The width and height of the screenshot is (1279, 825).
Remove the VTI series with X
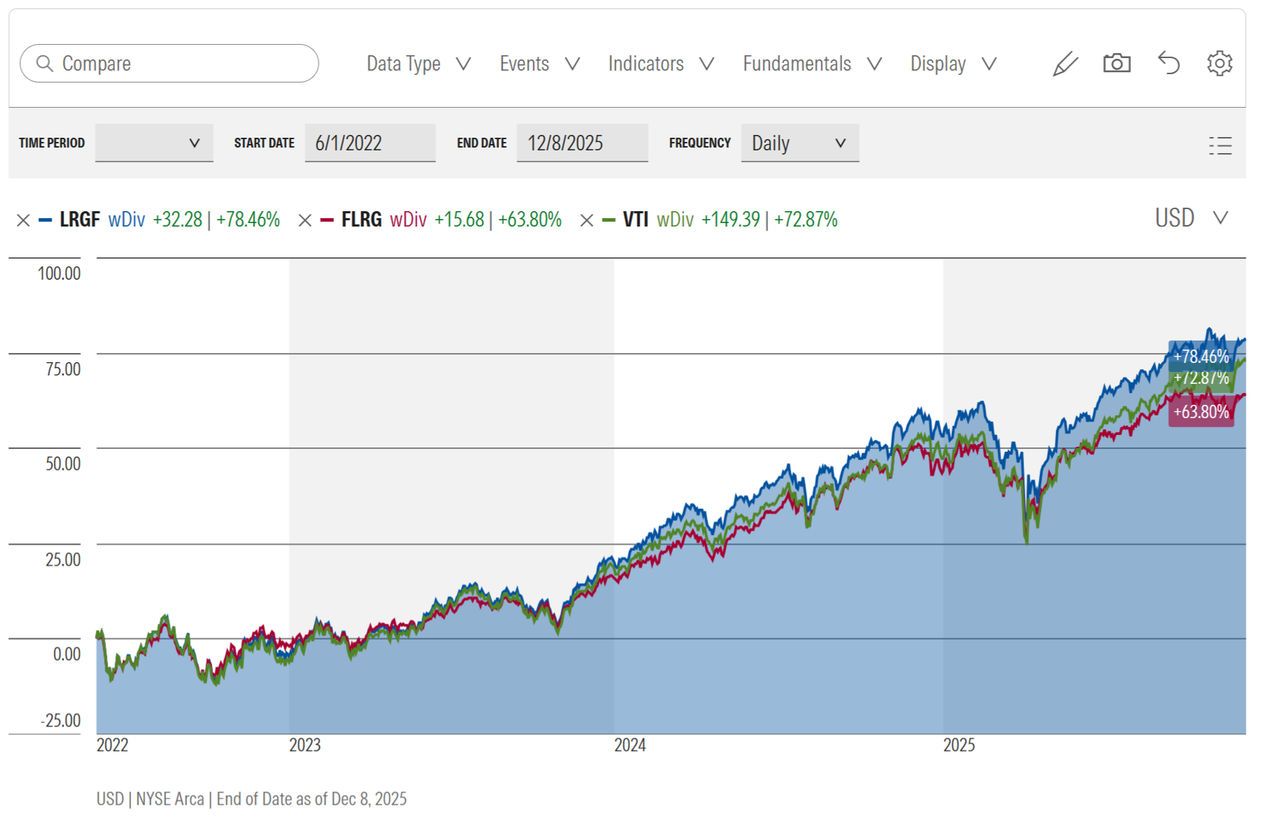tap(587, 220)
